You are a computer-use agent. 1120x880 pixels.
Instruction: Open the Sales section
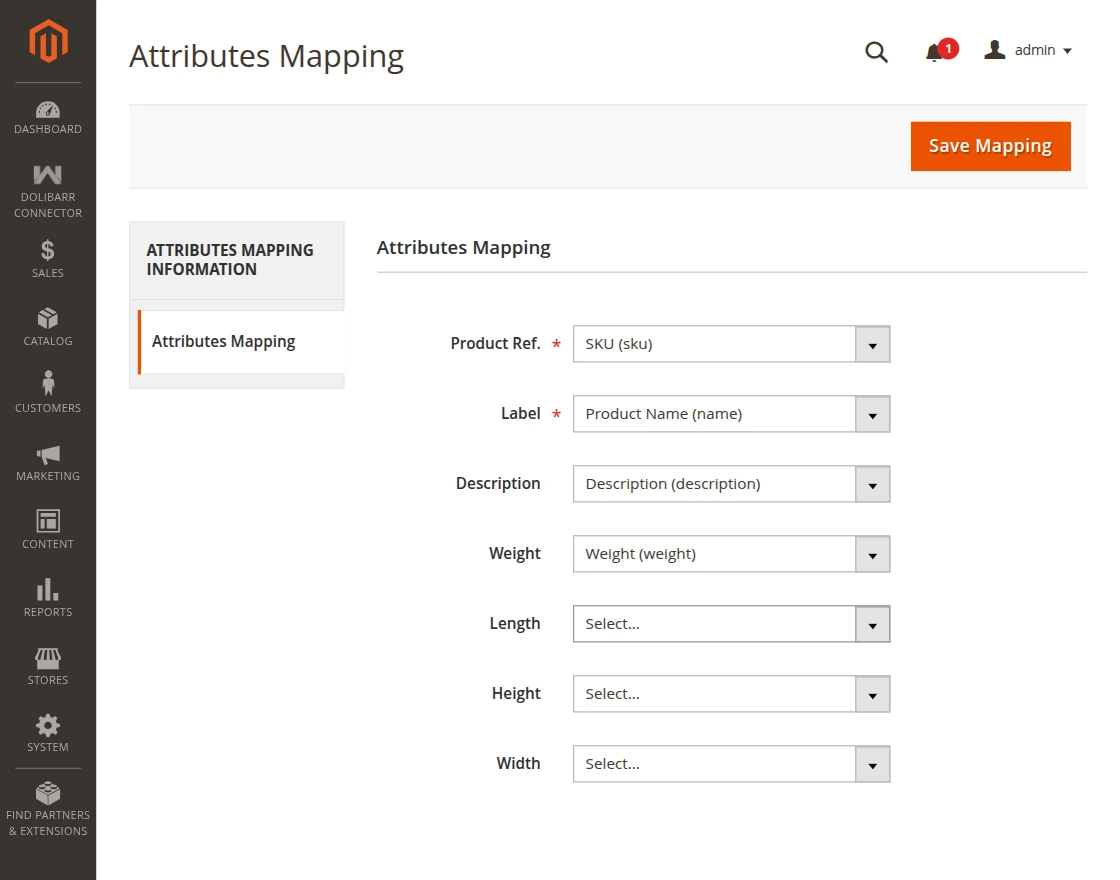pos(47,257)
